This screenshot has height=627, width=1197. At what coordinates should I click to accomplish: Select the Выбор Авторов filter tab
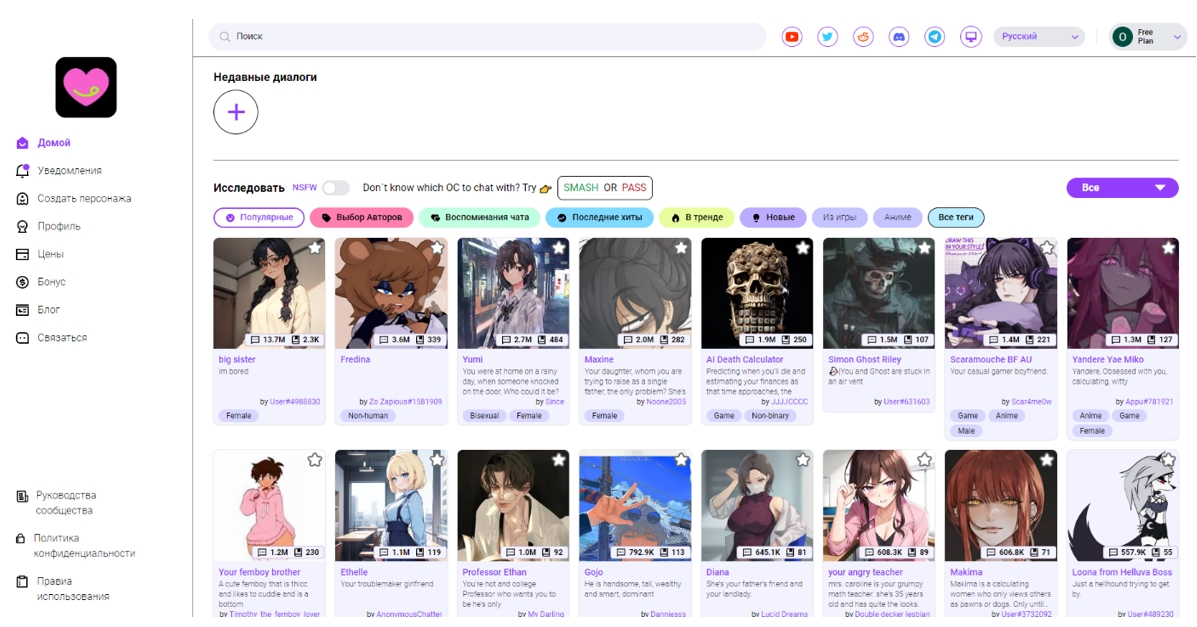pos(361,218)
